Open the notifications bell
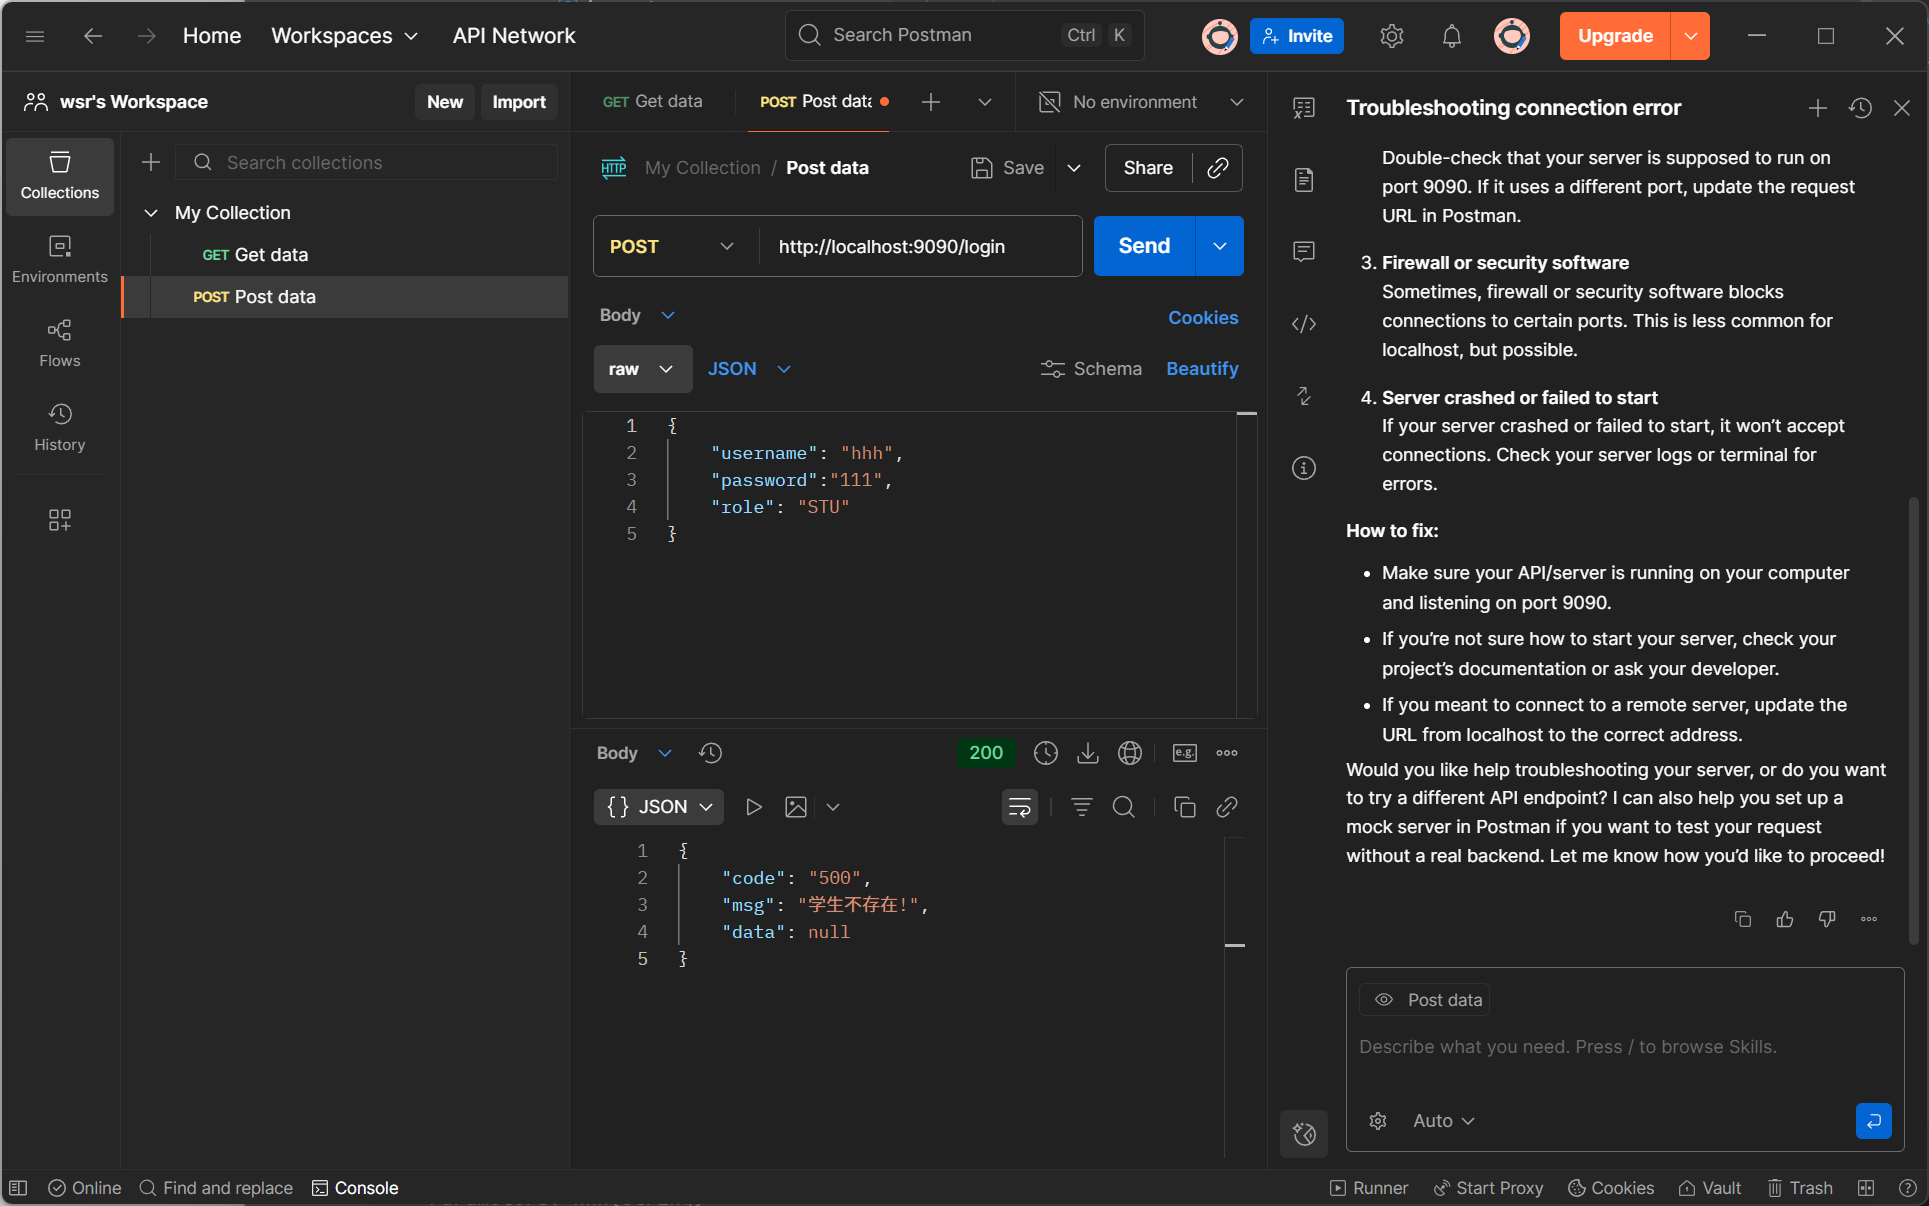 point(1452,36)
